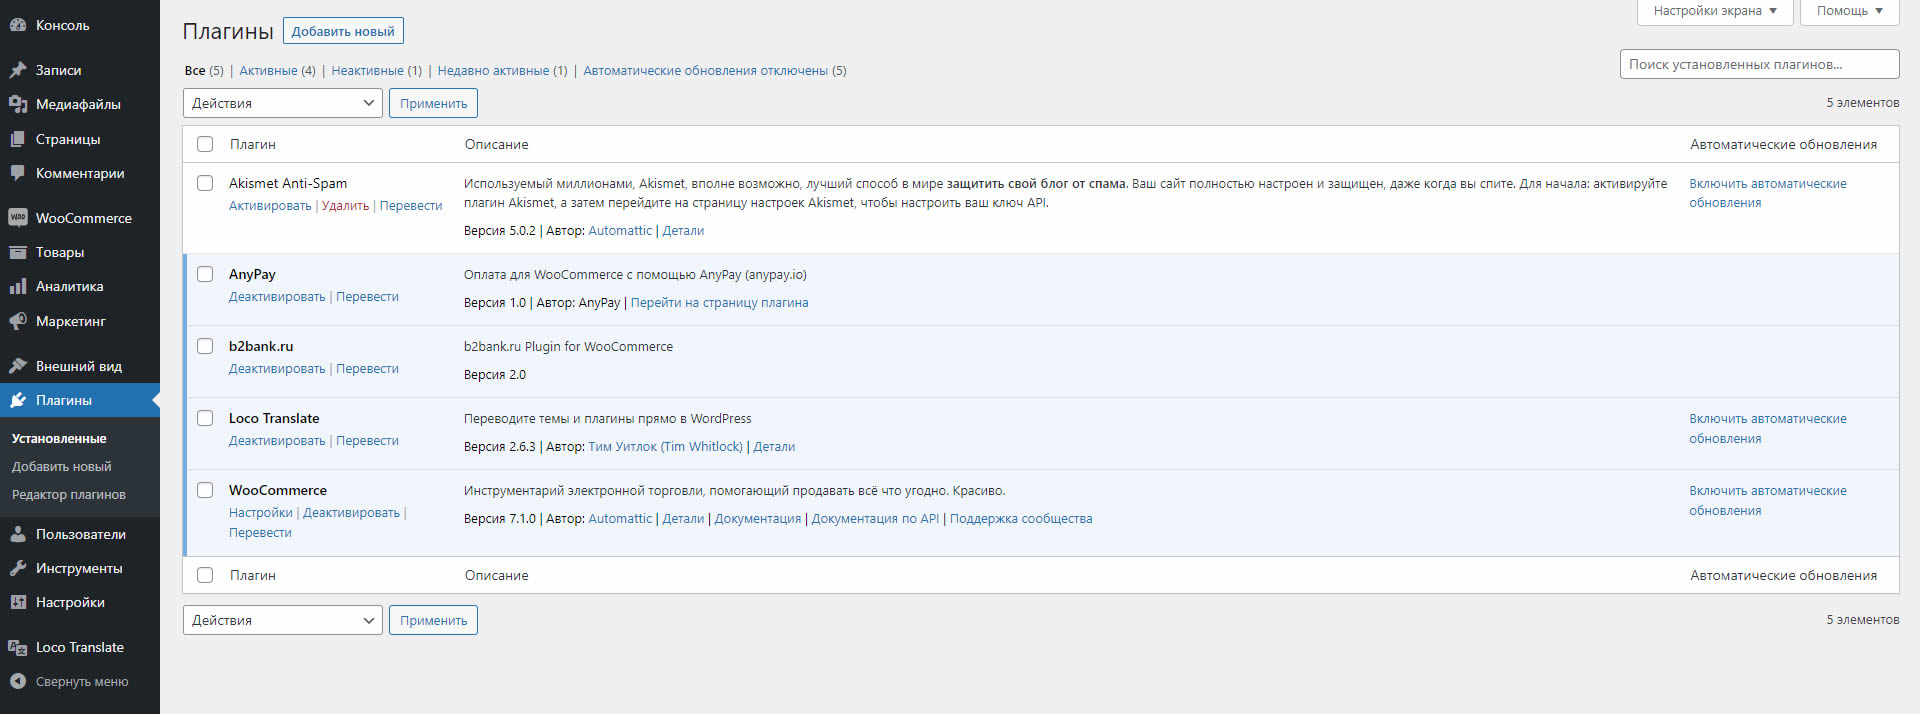The height and width of the screenshot is (714, 1920).
Task: Open Записи via its pin icon
Action: click(17, 70)
